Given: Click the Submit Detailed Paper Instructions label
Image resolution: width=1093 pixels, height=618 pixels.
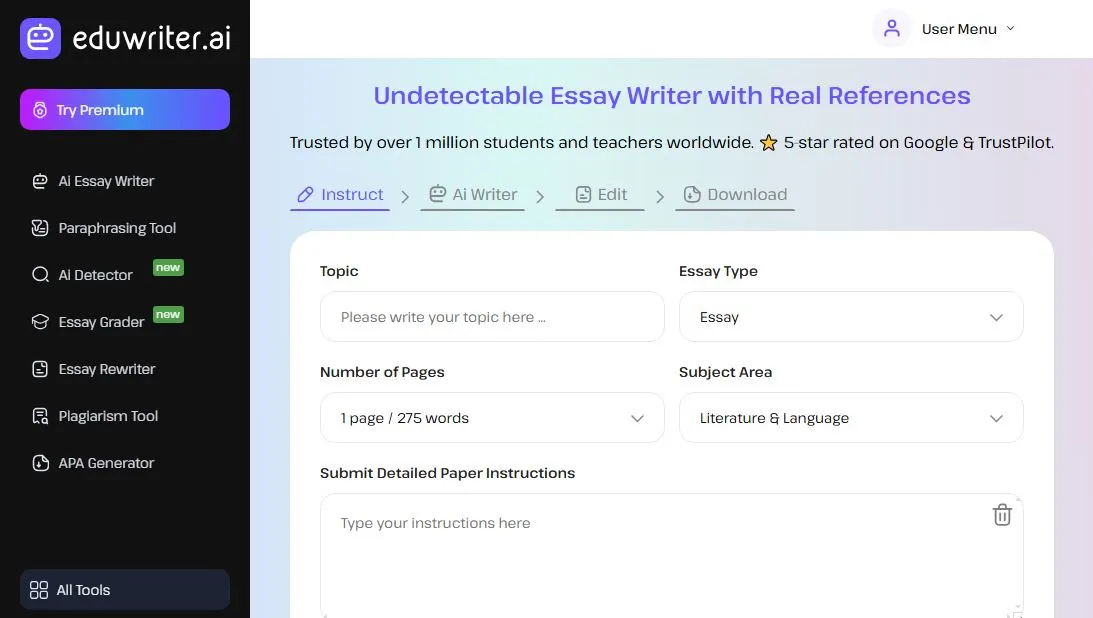Looking at the screenshot, I should pos(448,473).
